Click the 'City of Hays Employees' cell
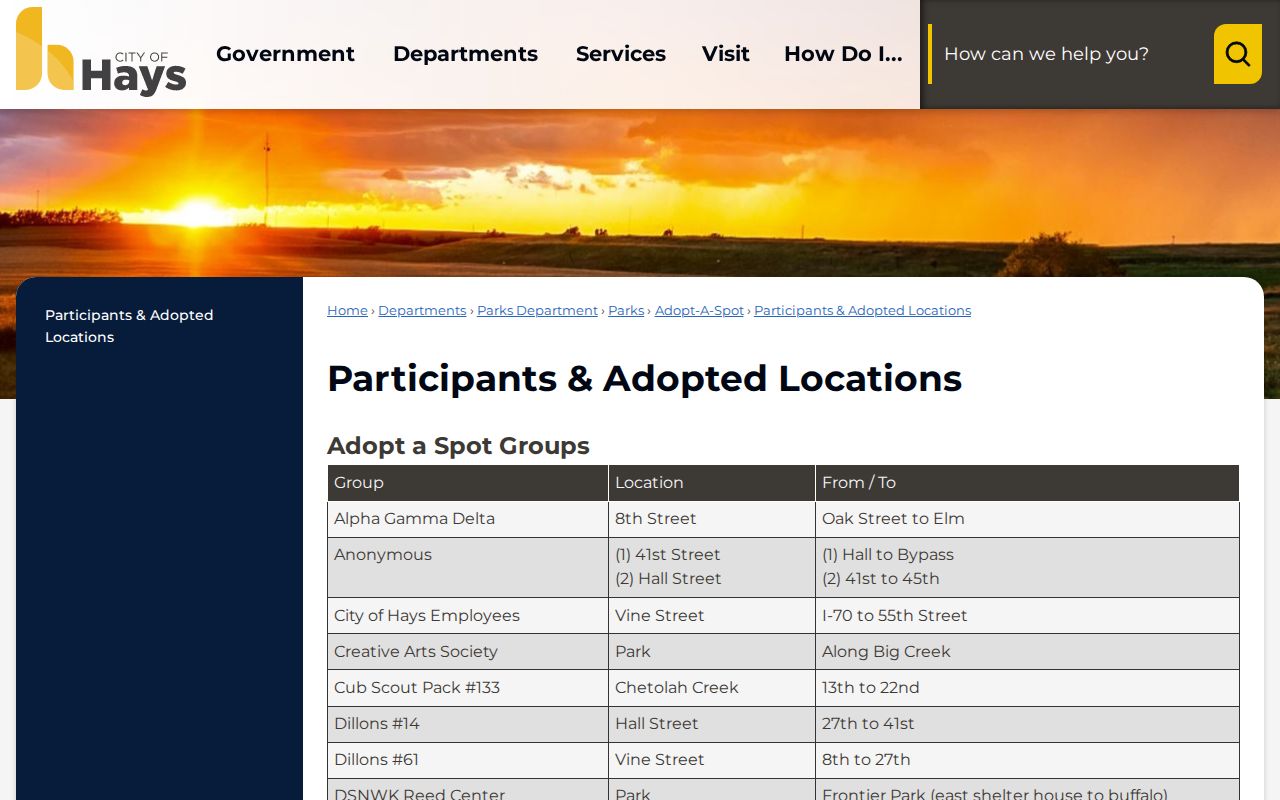 [468, 616]
